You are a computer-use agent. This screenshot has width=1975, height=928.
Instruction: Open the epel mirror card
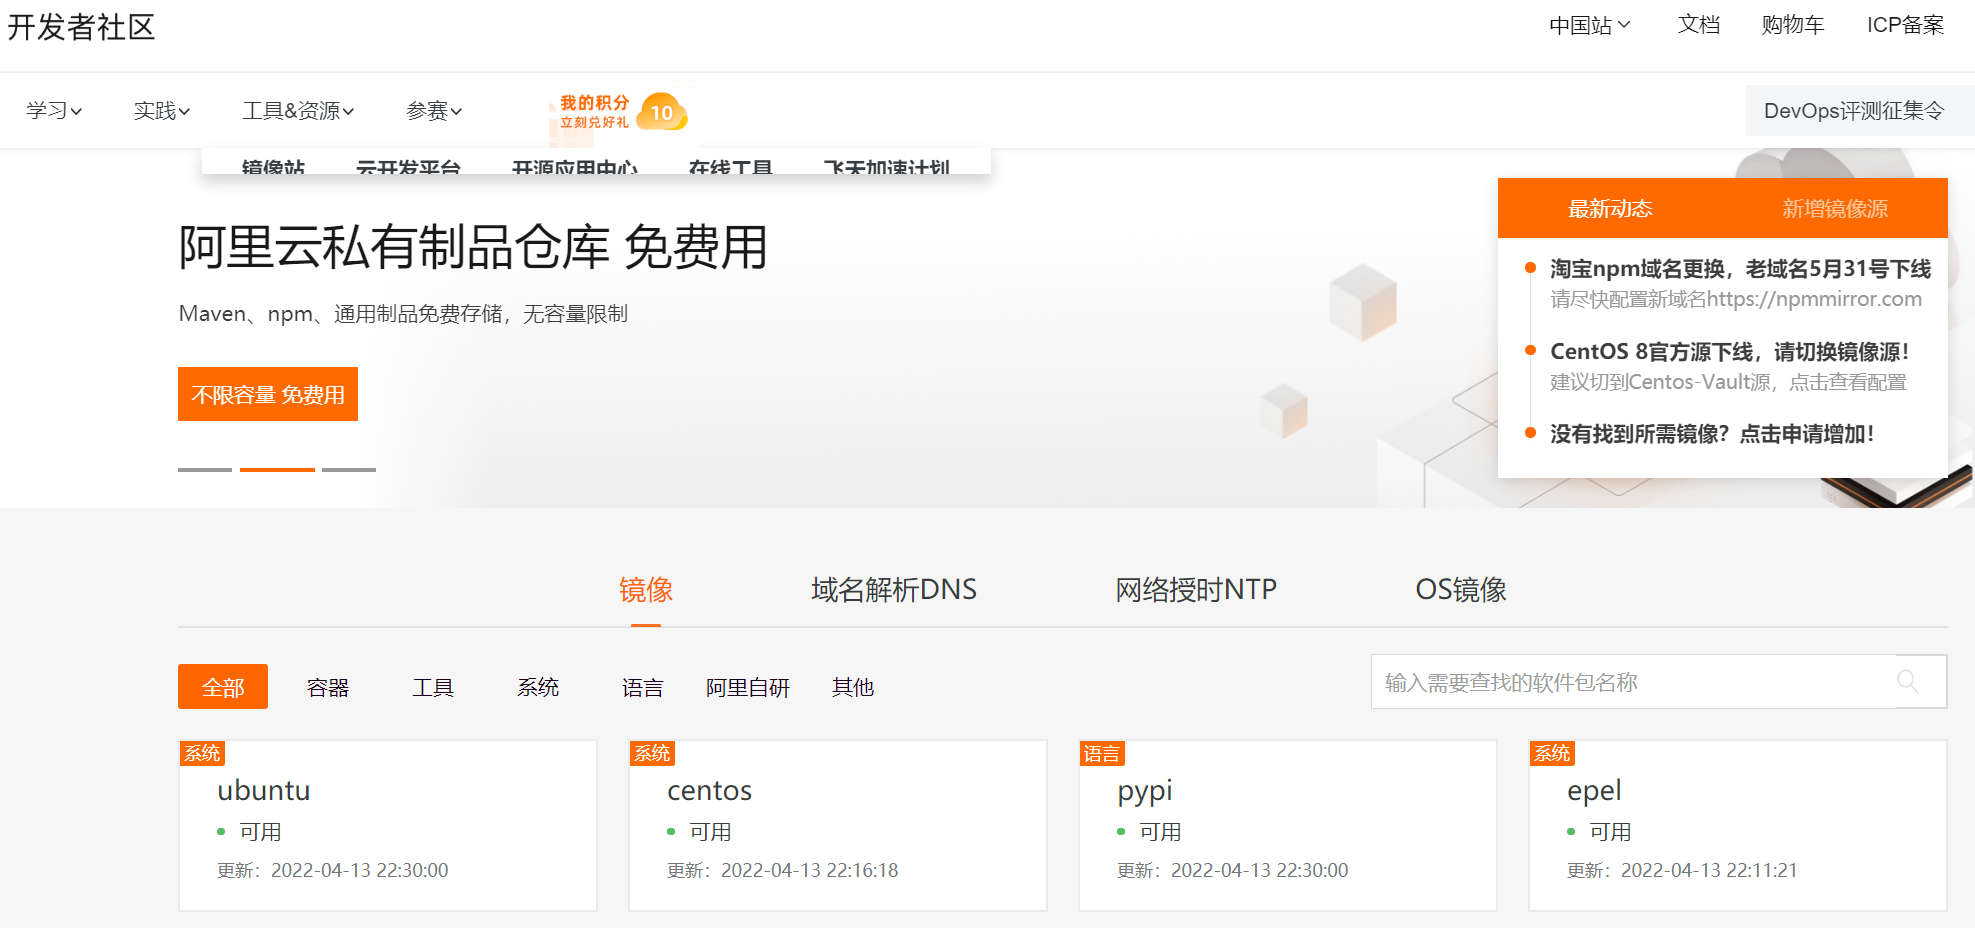(x=1738, y=825)
